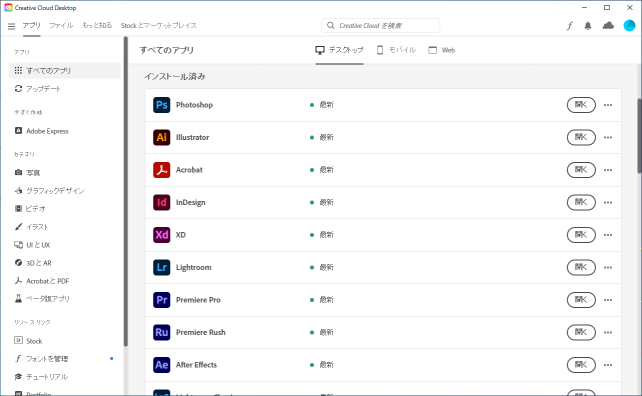The width and height of the screenshot is (642, 396).
Task: Click the Photoshop 最新 status text
Action: (327, 105)
